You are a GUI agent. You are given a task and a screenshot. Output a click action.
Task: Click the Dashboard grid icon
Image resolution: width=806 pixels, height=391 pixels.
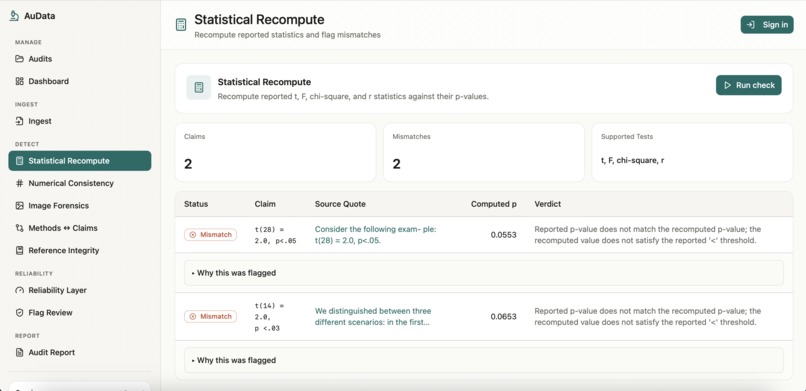click(20, 81)
